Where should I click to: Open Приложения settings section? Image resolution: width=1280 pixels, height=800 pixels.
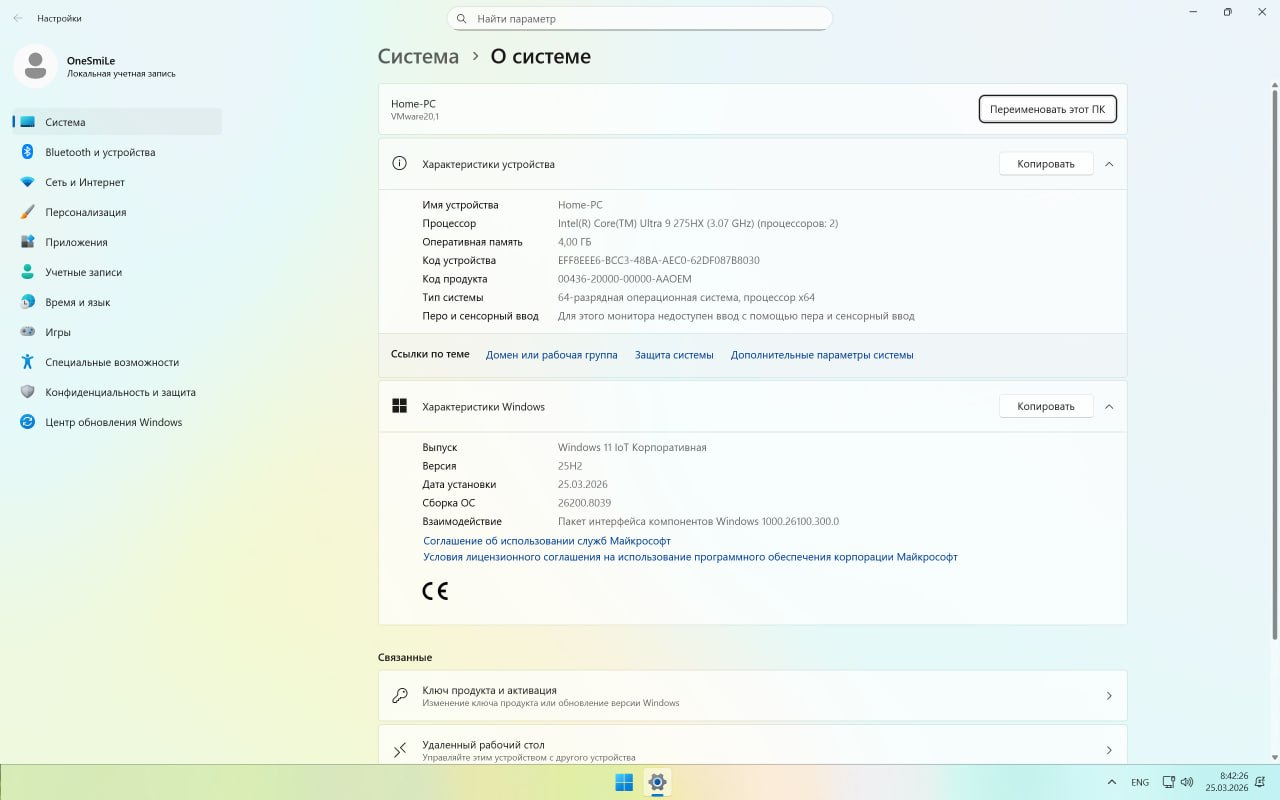coord(117,242)
